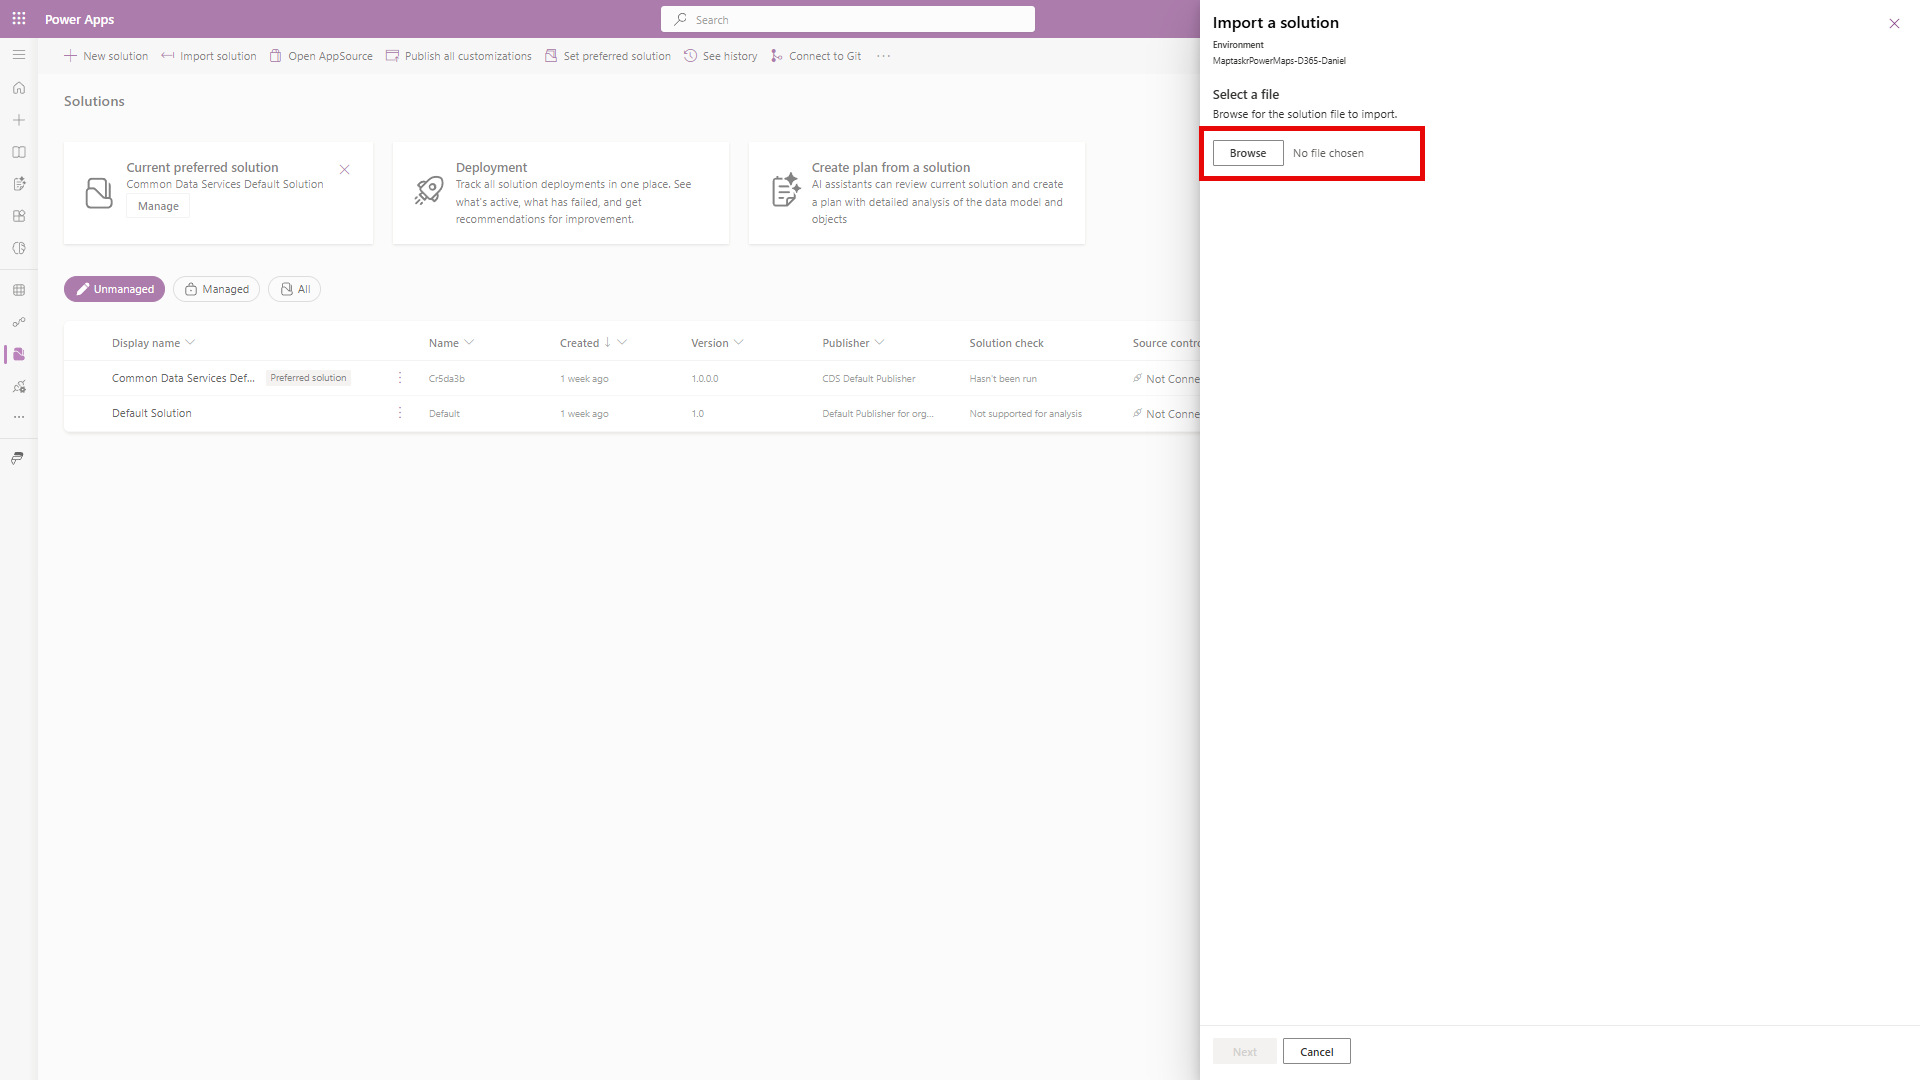This screenshot has height=1080, width=1920.
Task: Go to the Home sidebar icon
Action: pos(19,88)
